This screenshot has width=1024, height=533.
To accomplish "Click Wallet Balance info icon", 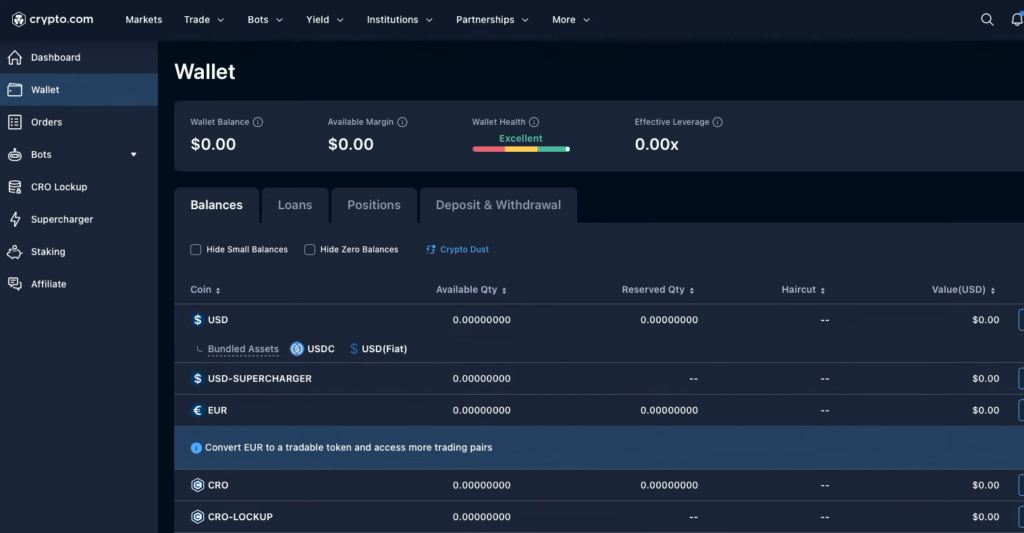I will [x=258, y=122].
